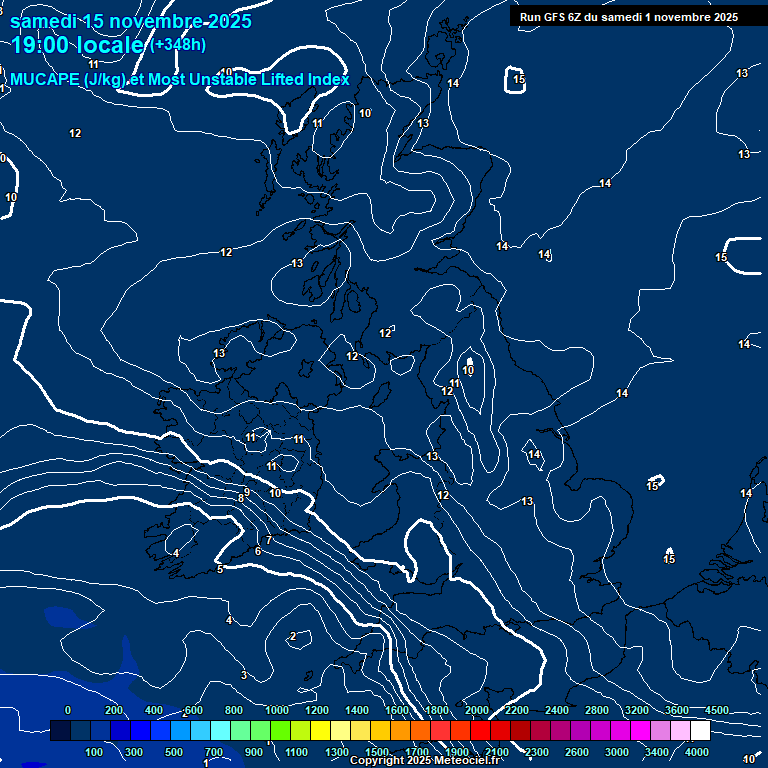Click the '(+348h)' forecast offset
The width and height of the screenshot is (768, 768).
(178, 44)
